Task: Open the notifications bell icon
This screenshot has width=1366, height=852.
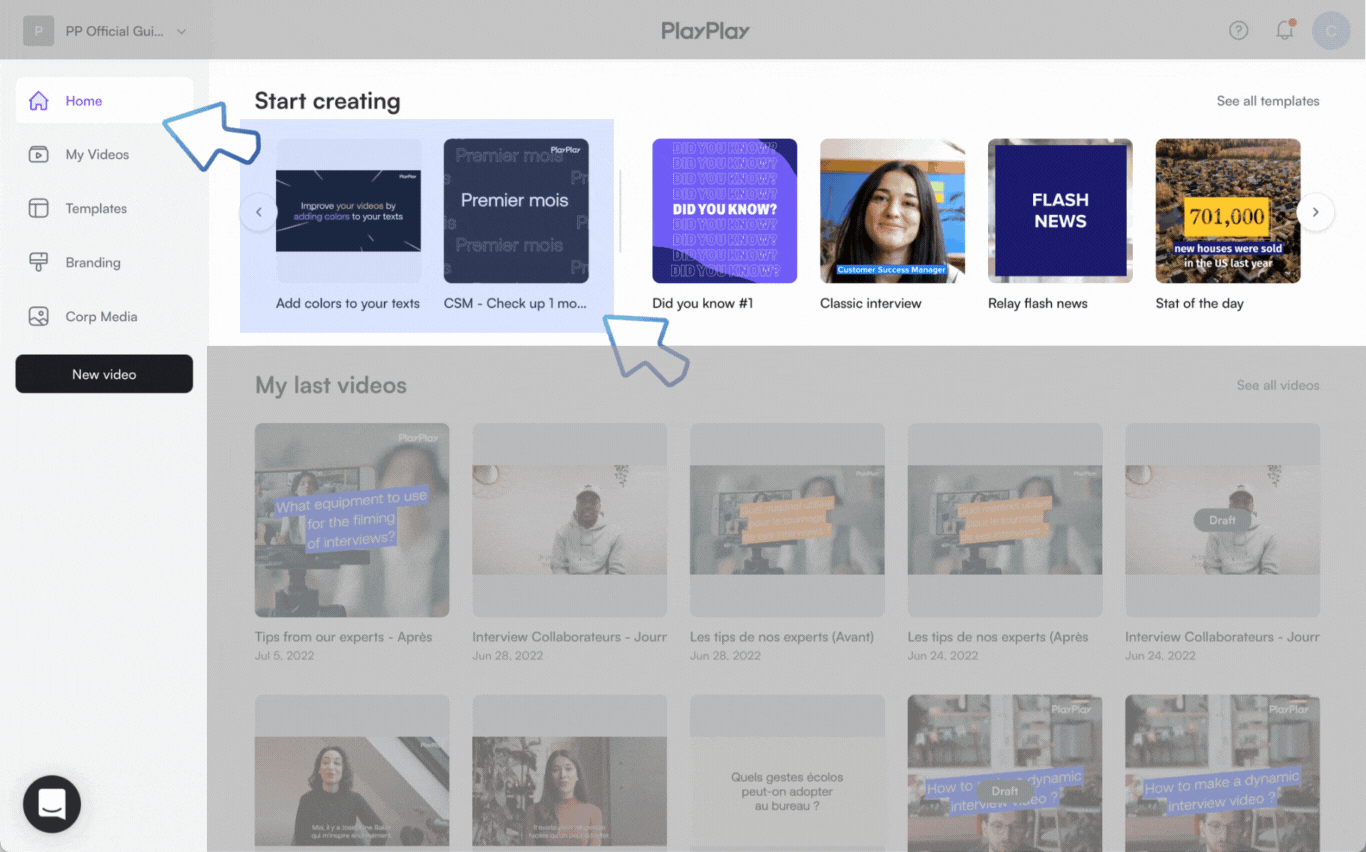Action: pyautogui.click(x=1285, y=31)
